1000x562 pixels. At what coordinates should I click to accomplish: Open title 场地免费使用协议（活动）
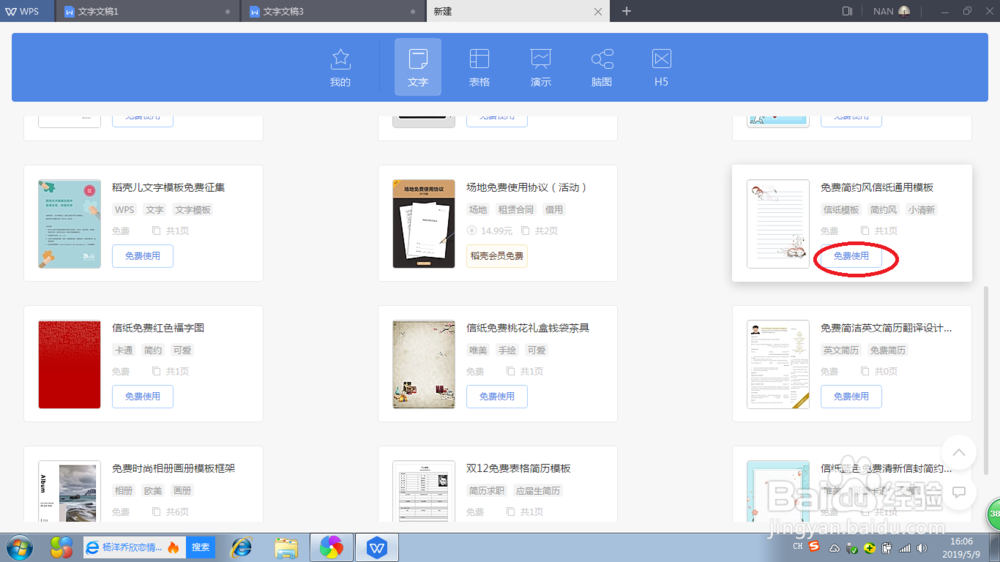point(526,188)
